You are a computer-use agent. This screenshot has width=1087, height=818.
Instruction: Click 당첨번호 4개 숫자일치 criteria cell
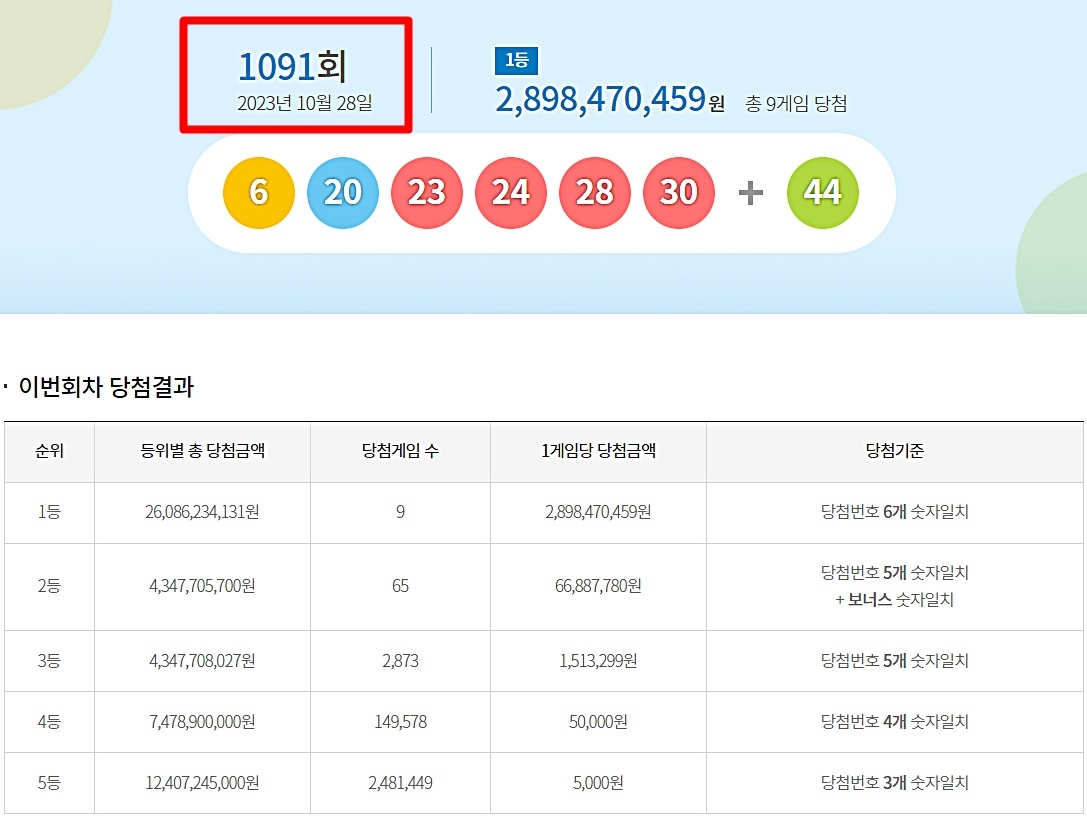[895, 722]
